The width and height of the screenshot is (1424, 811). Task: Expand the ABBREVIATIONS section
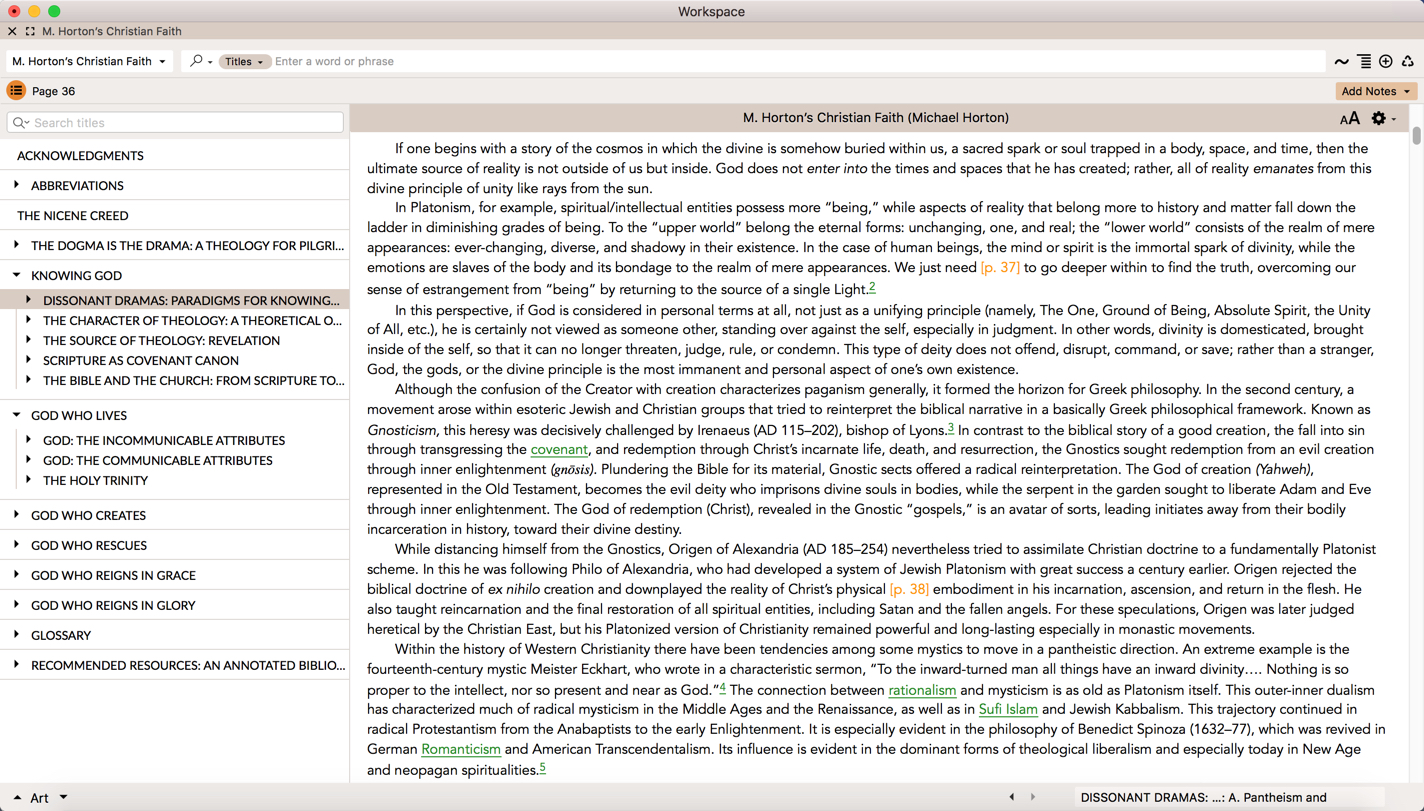(x=17, y=185)
